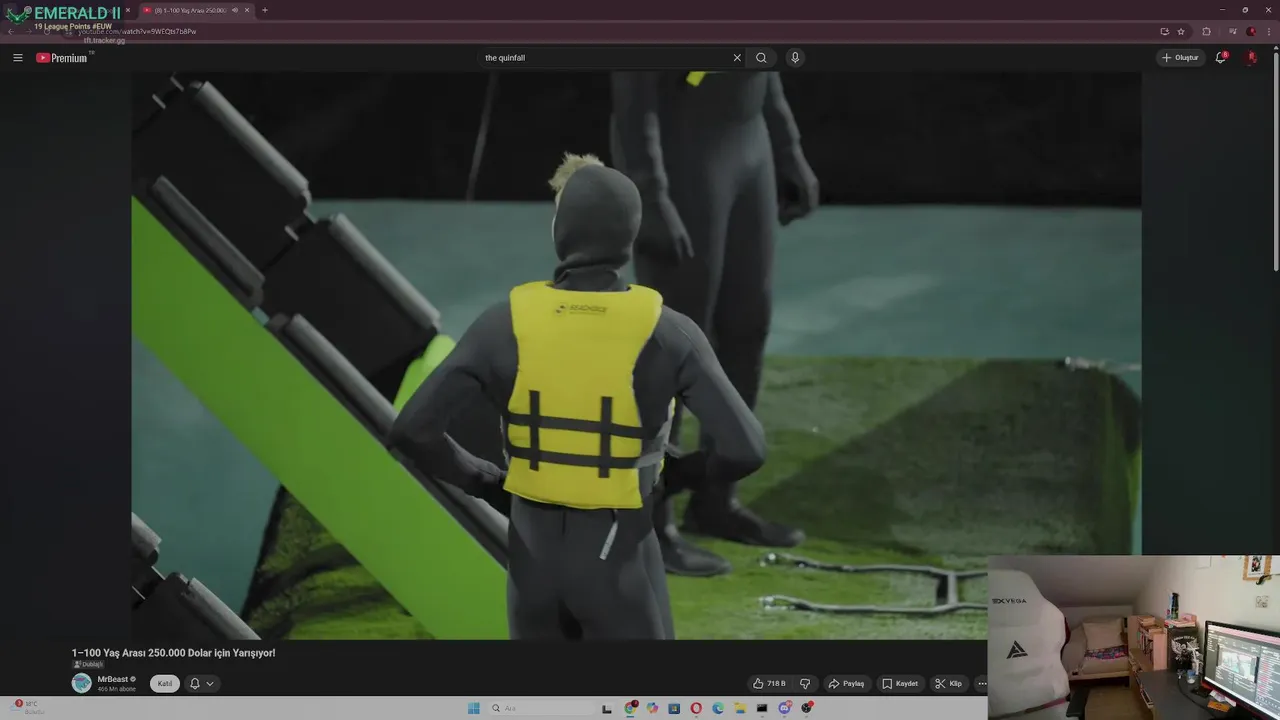Open the Windows Start menu
Viewport: 1280px width, 720px height.
[x=473, y=708]
